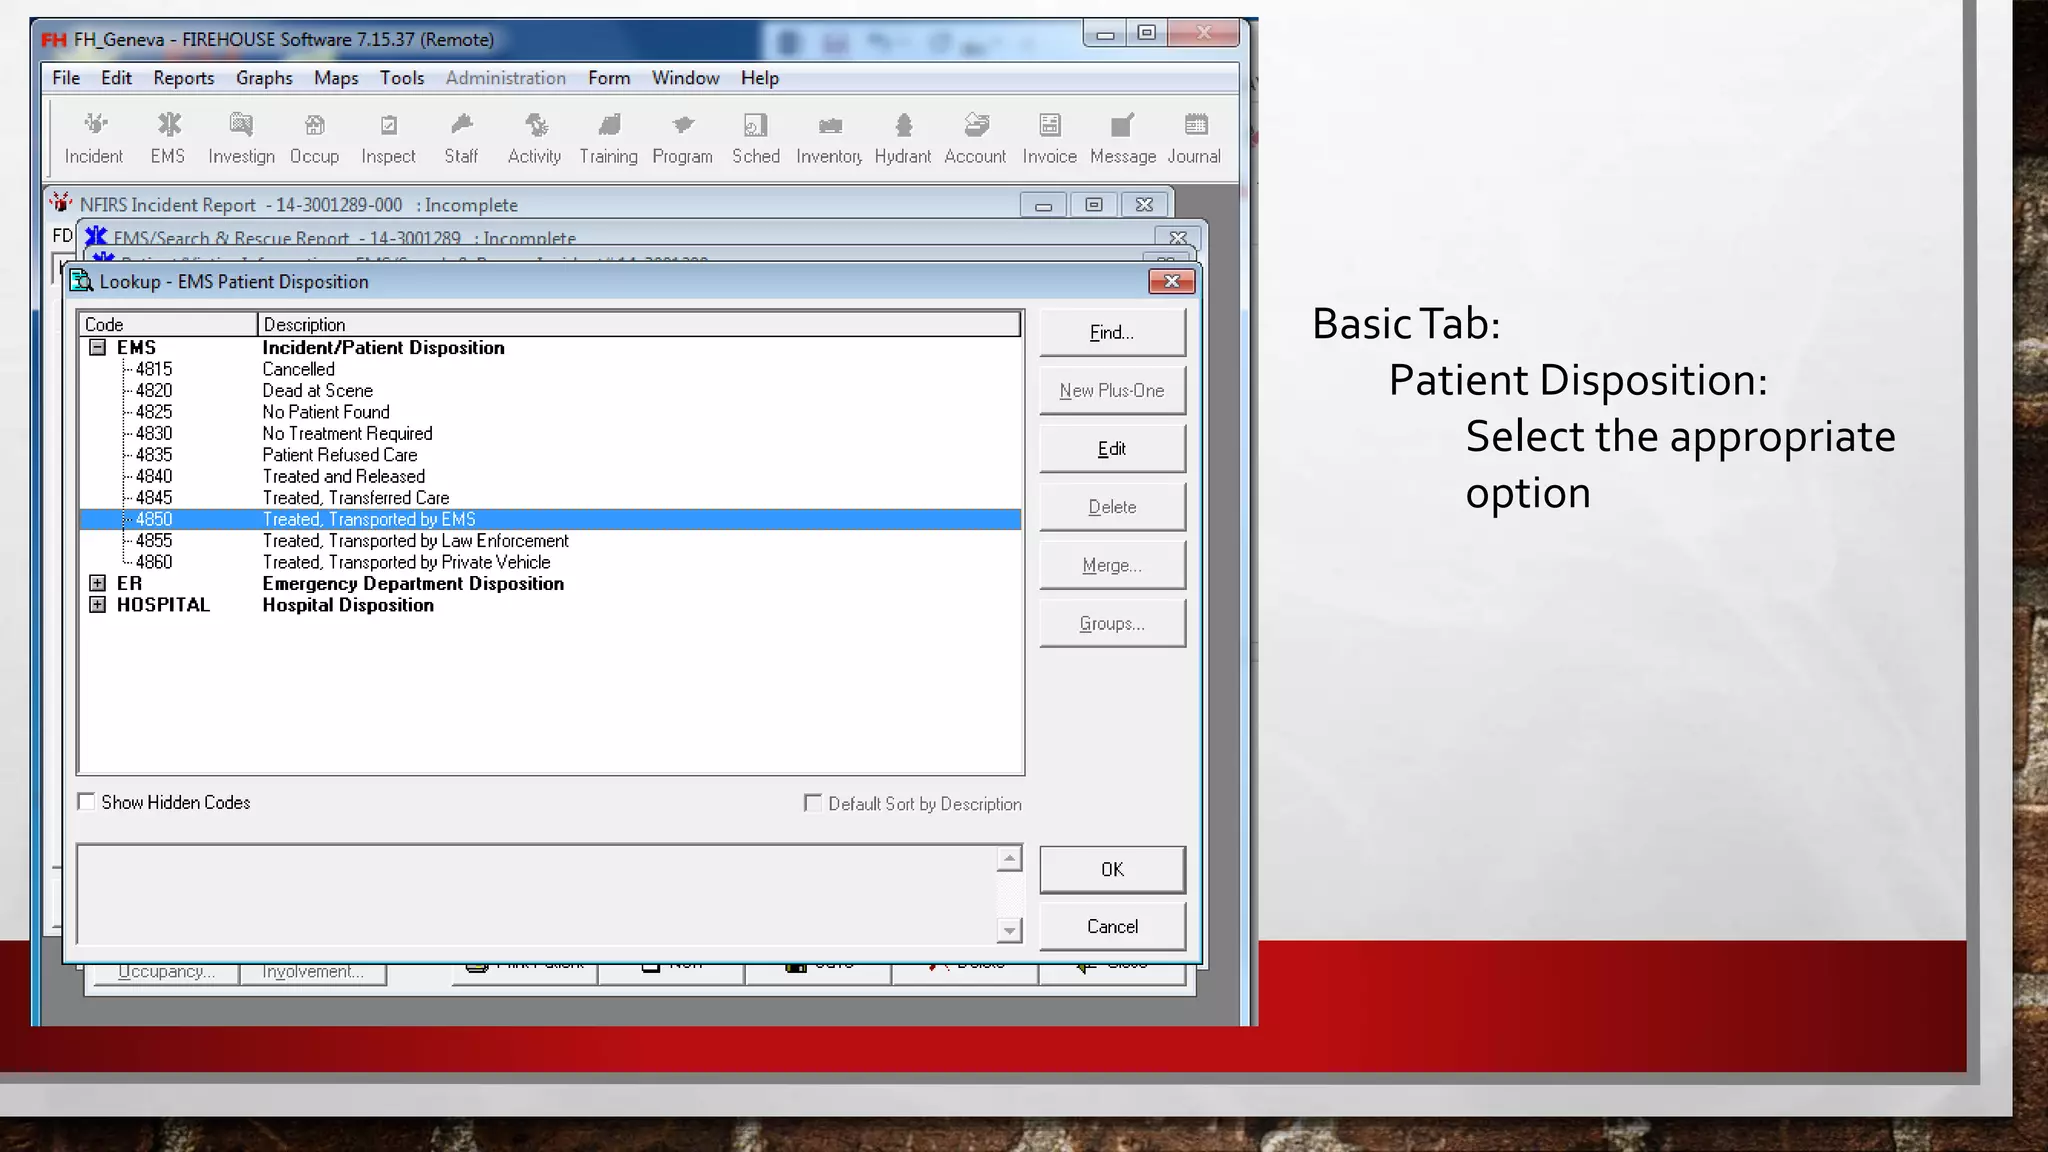
Task: Click the Cancel button
Action: tap(1112, 926)
